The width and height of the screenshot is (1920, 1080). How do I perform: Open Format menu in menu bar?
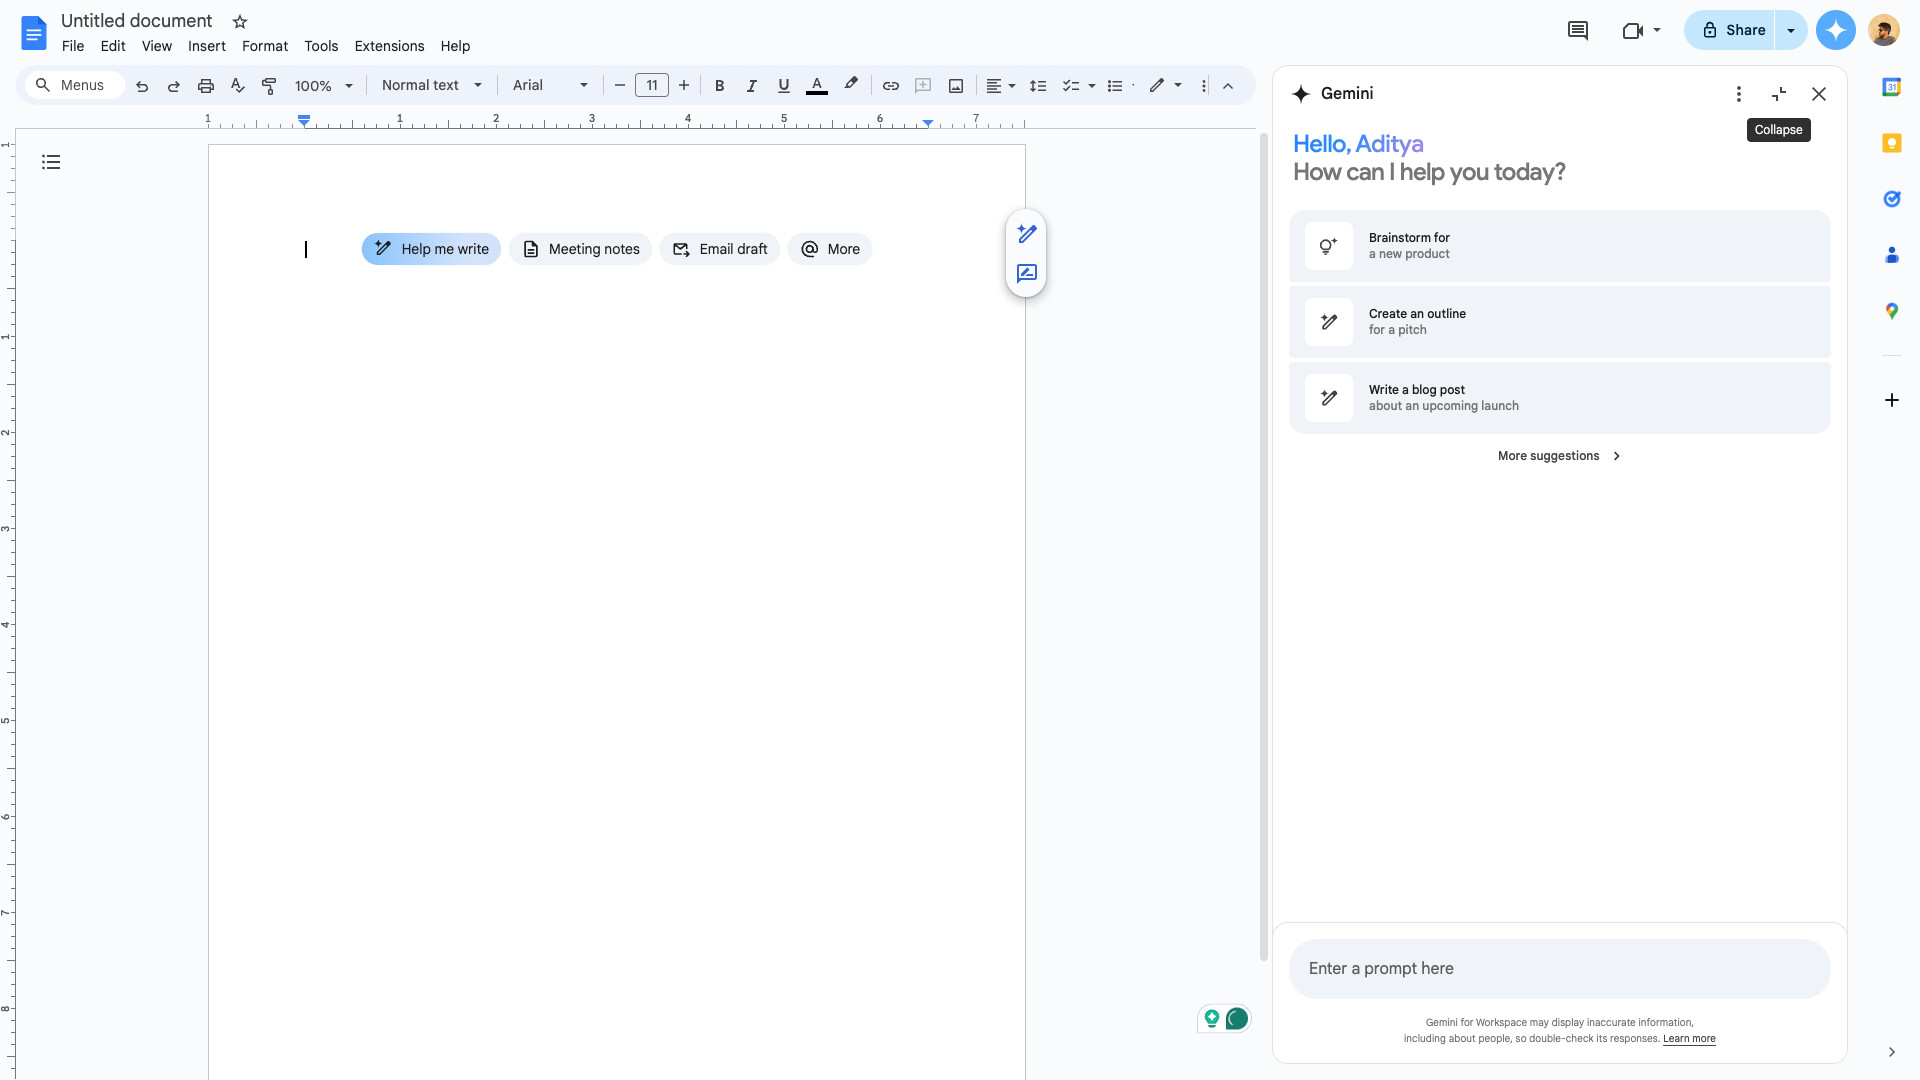(x=264, y=46)
